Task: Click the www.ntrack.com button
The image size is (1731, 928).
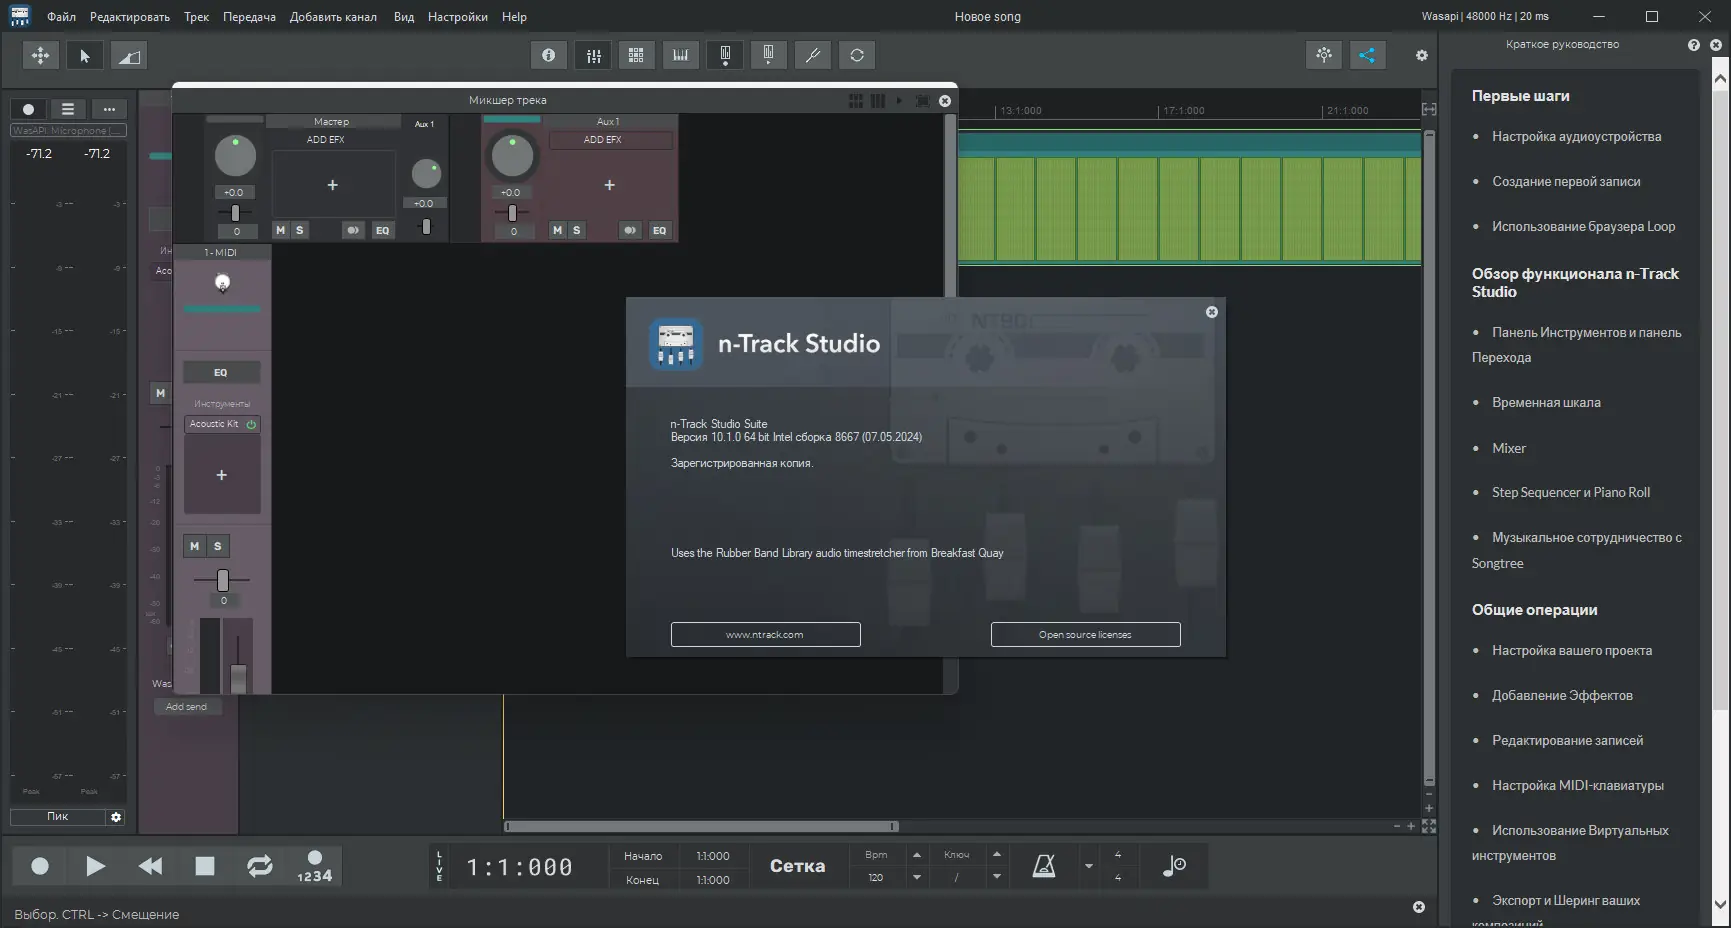Action: pos(765,634)
